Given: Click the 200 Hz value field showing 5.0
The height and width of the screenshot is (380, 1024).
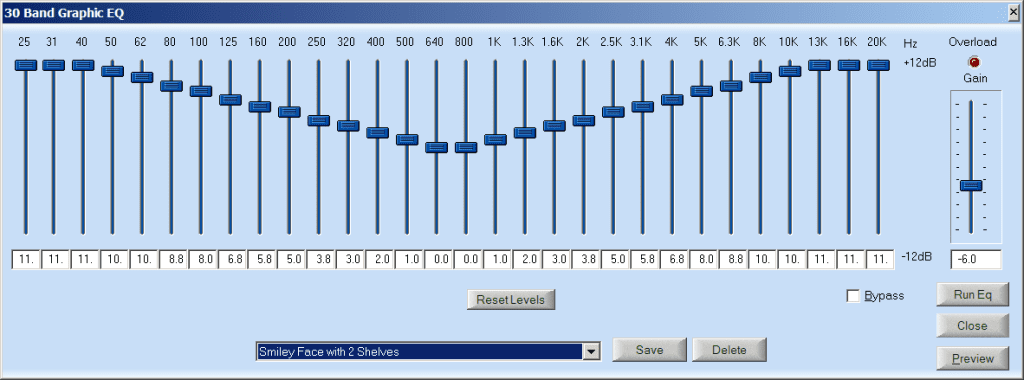Looking at the screenshot, I should 291,259.
